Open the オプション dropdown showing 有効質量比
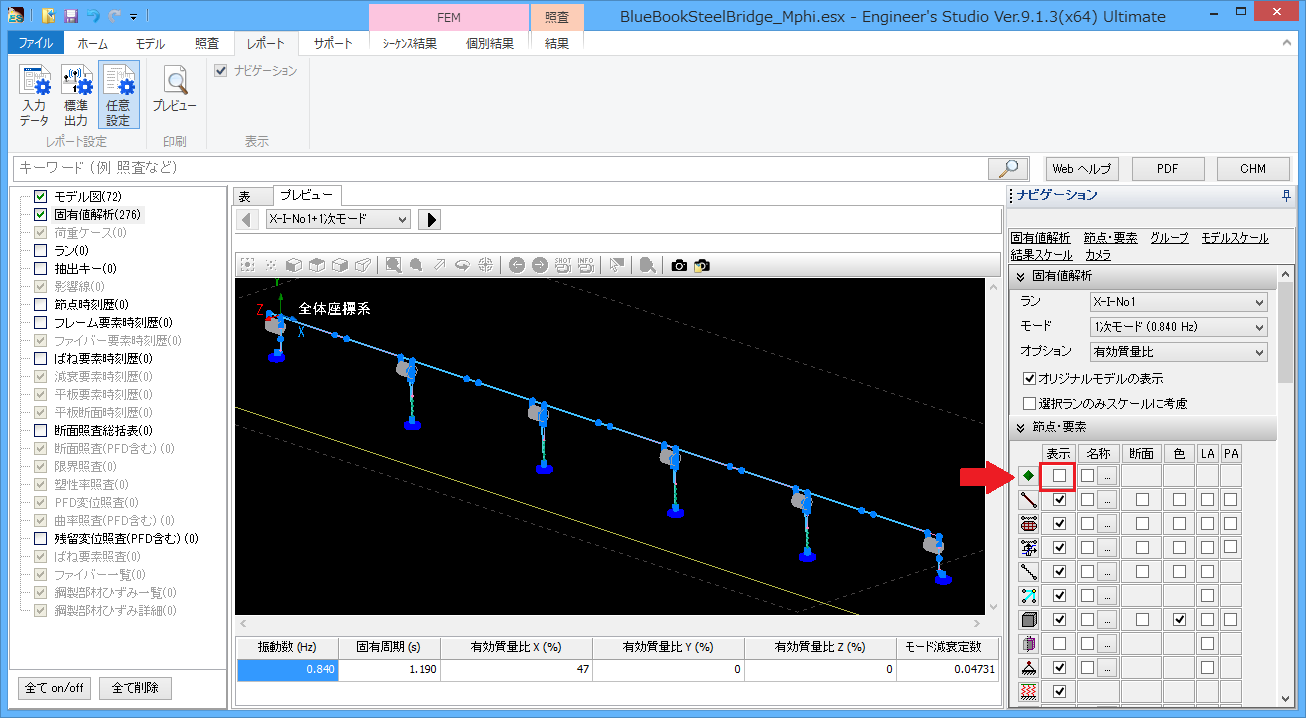The height and width of the screenshot is (718, 1306). click(x=1178, y=352)
